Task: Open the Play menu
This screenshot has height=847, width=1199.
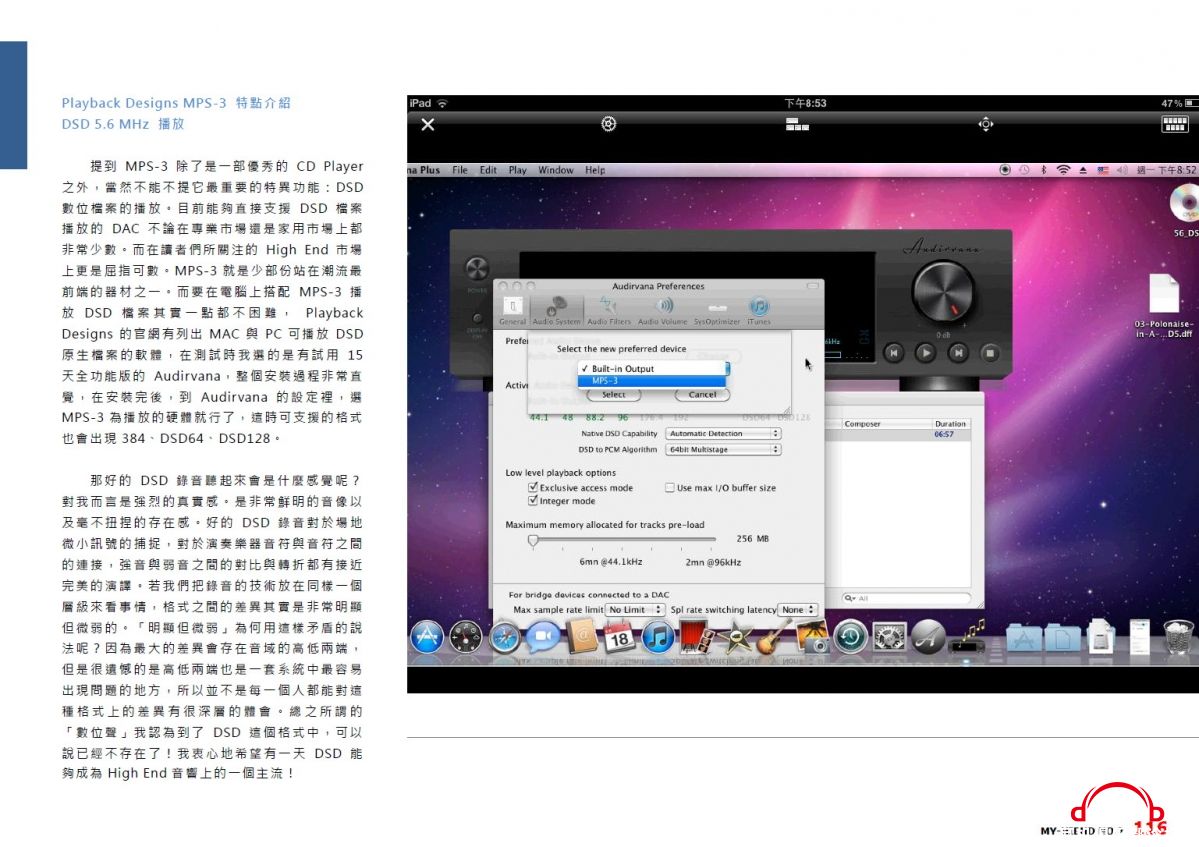Action: (x=518, y=170)
